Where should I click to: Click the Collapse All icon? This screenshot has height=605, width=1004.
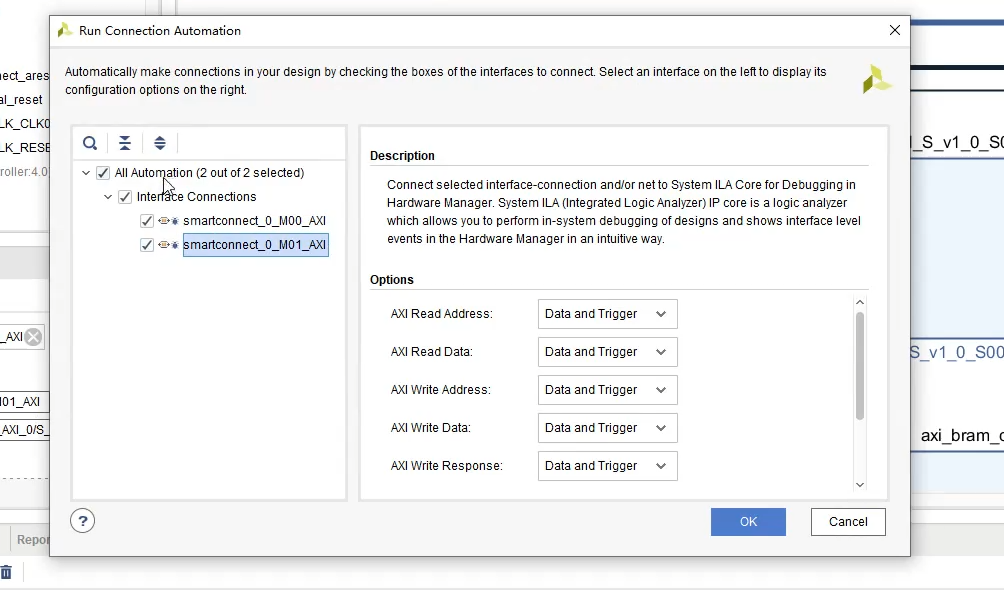click(x=125, y=143)
